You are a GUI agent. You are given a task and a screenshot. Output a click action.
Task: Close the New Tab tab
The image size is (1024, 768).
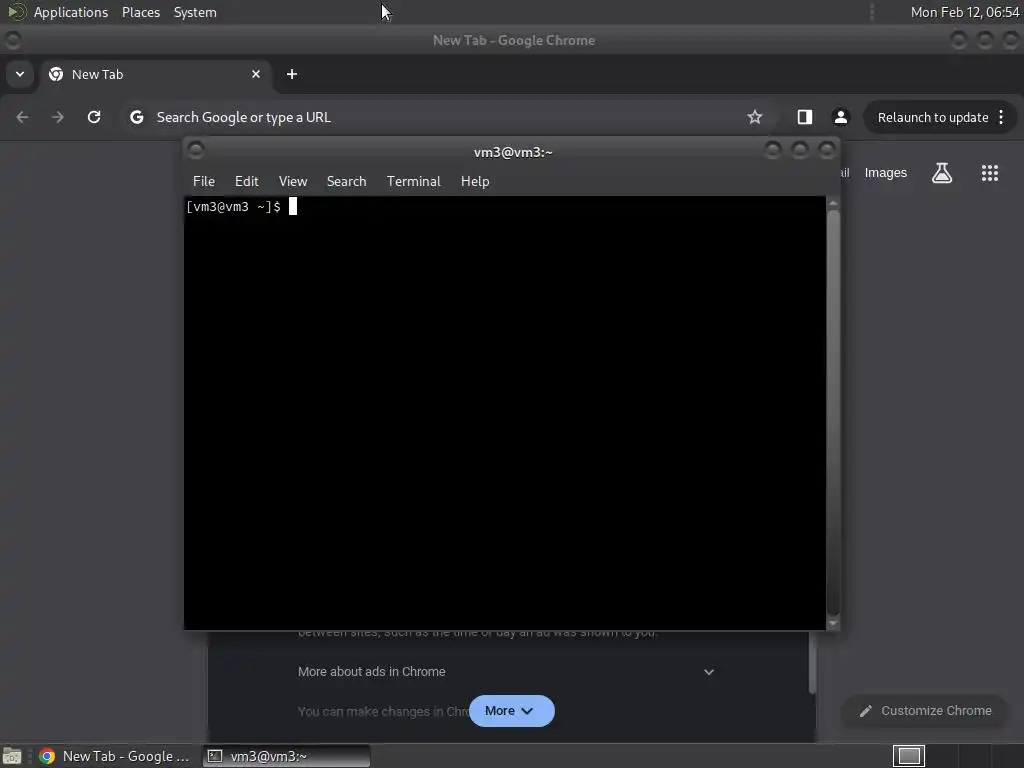click(256, 74)
